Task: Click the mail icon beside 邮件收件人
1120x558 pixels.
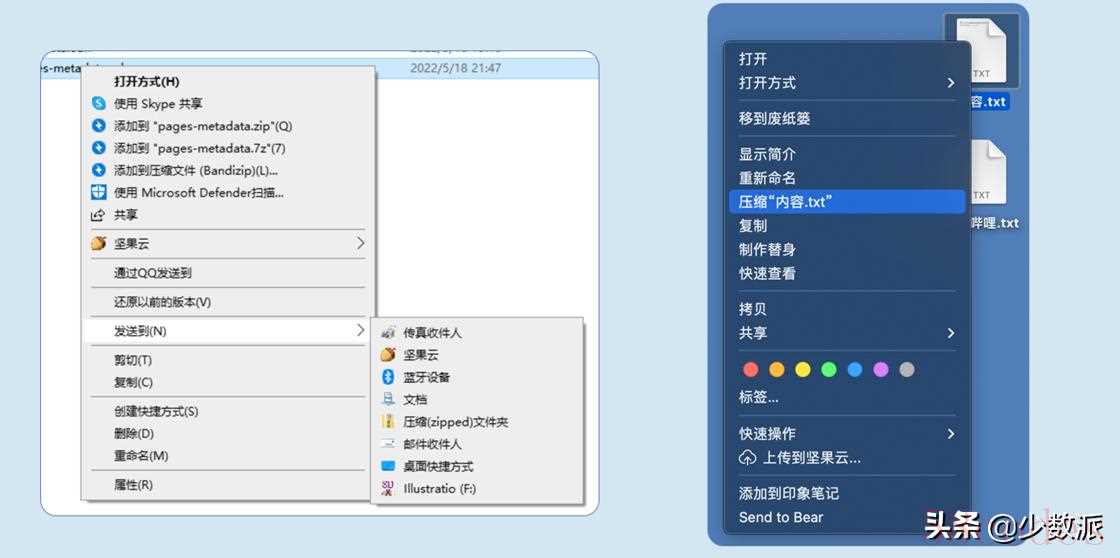Action: click(x=388, y=444)
